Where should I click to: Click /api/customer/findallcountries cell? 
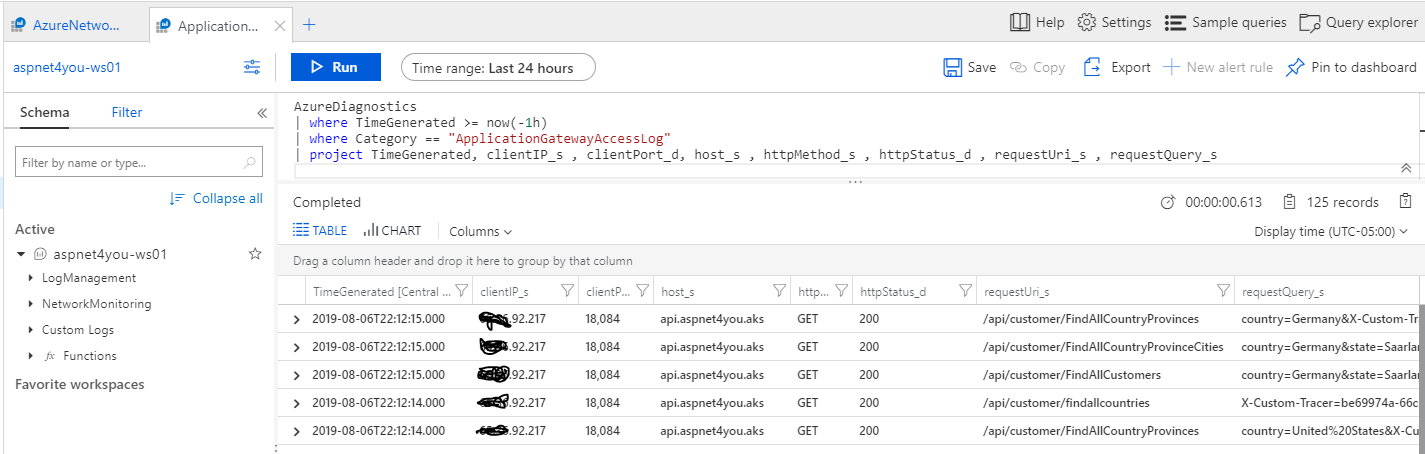(1067, 403)
